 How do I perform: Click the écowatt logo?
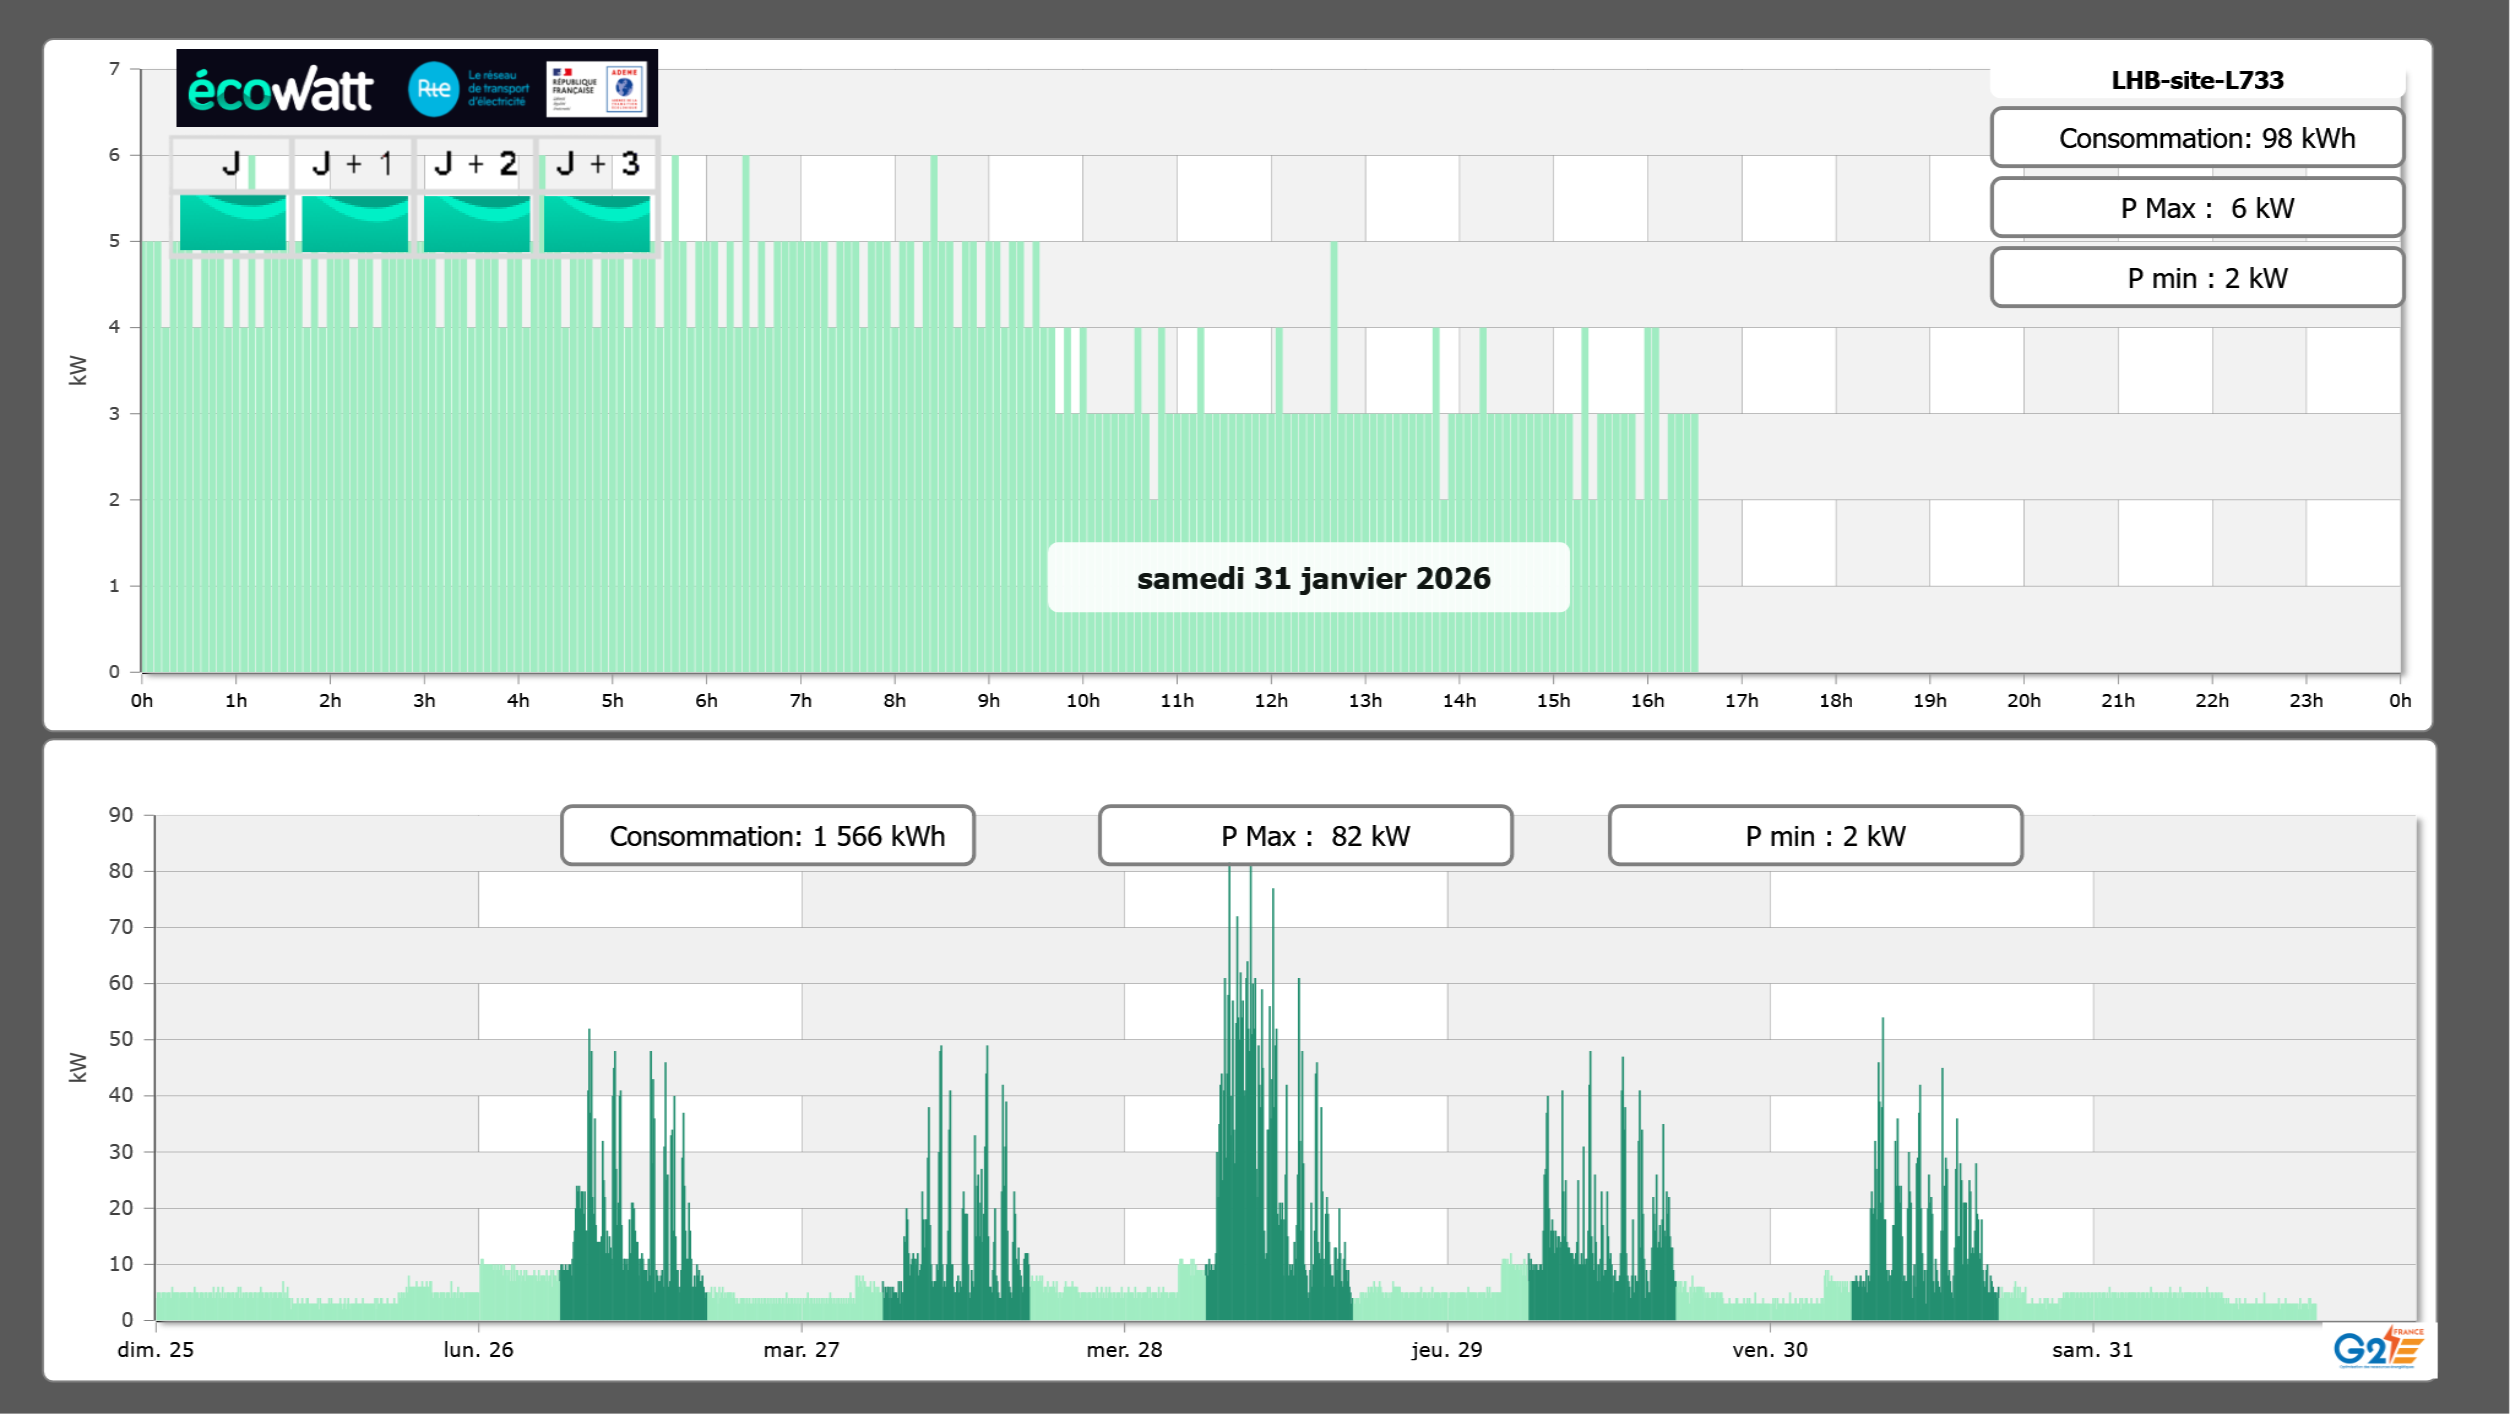point(280,90)
